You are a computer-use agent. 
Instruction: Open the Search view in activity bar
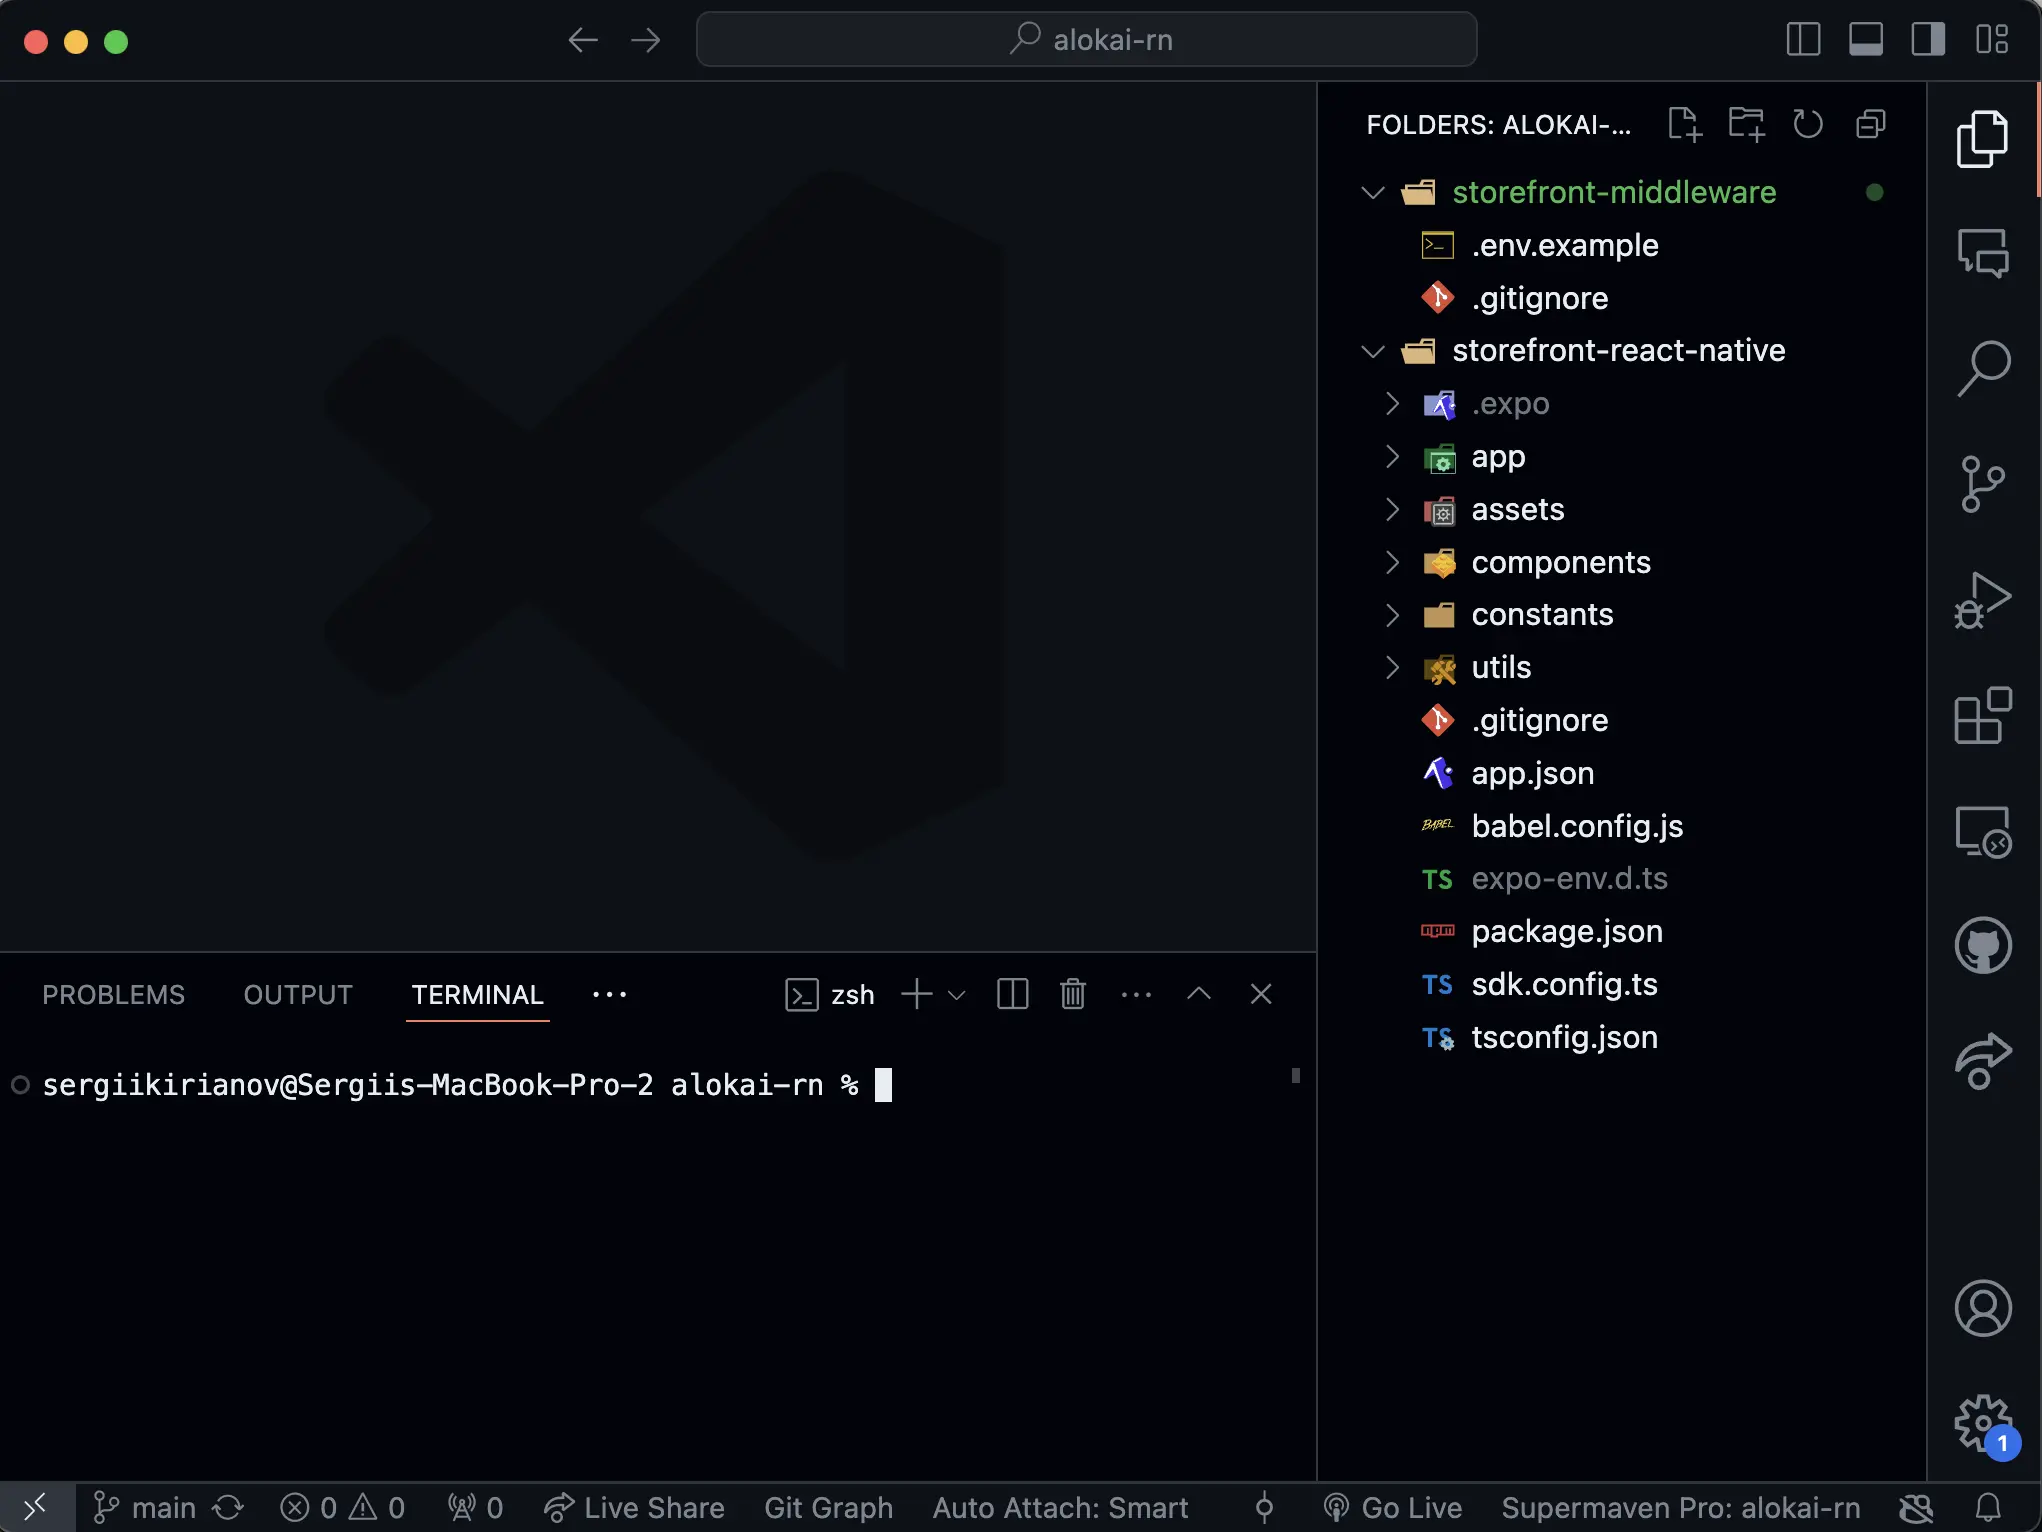click(x=1982, y=368)
